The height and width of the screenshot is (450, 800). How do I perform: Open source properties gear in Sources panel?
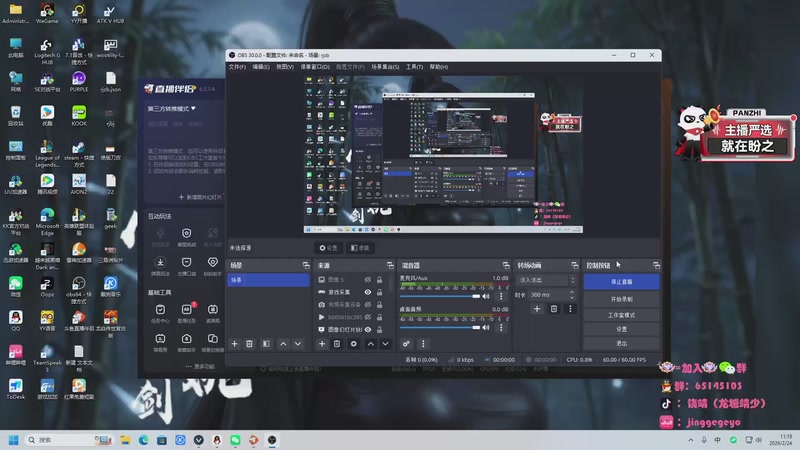[x=354, y=344]
